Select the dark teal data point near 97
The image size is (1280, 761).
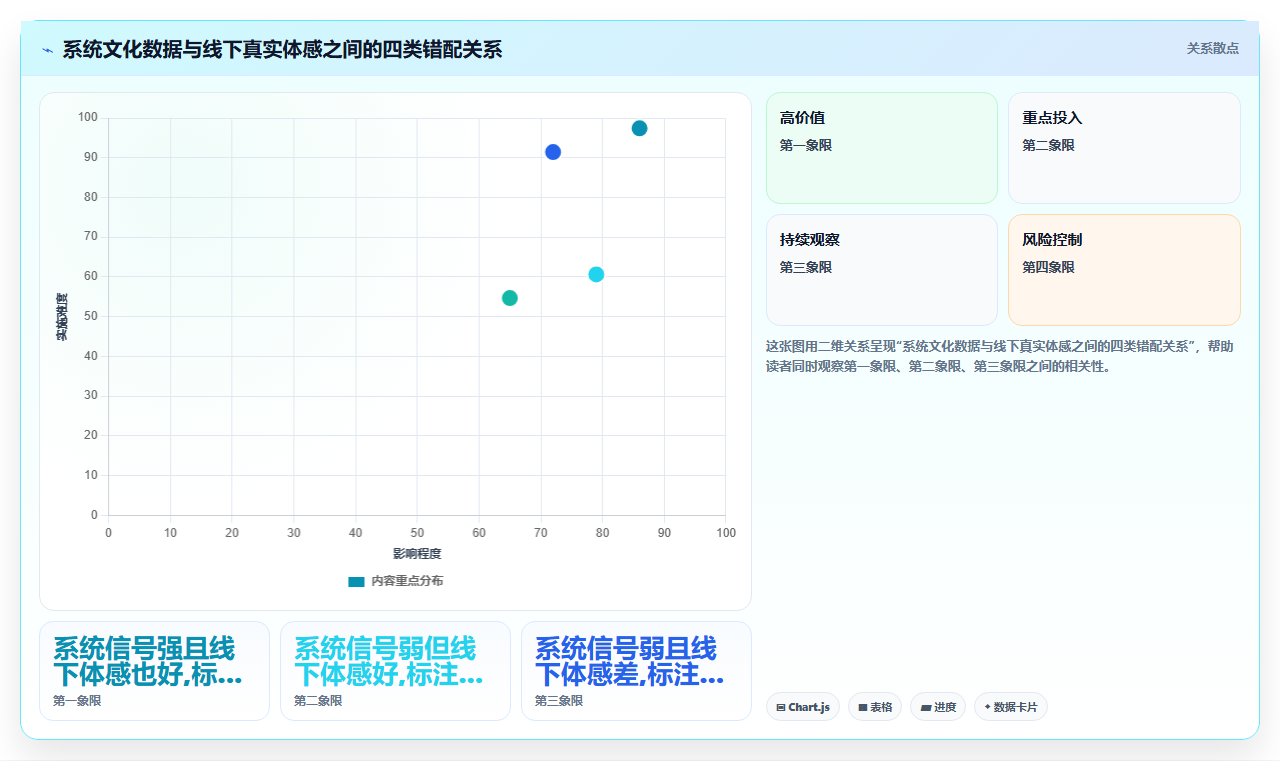tap(639, 128)
